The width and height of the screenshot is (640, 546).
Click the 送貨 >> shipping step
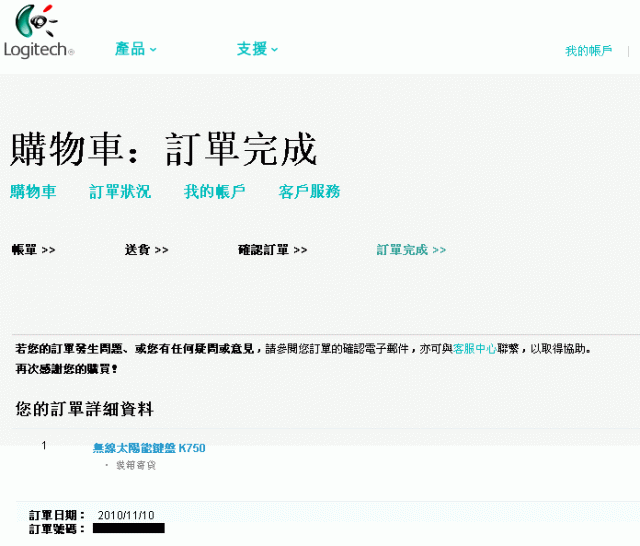click(147, 249)
